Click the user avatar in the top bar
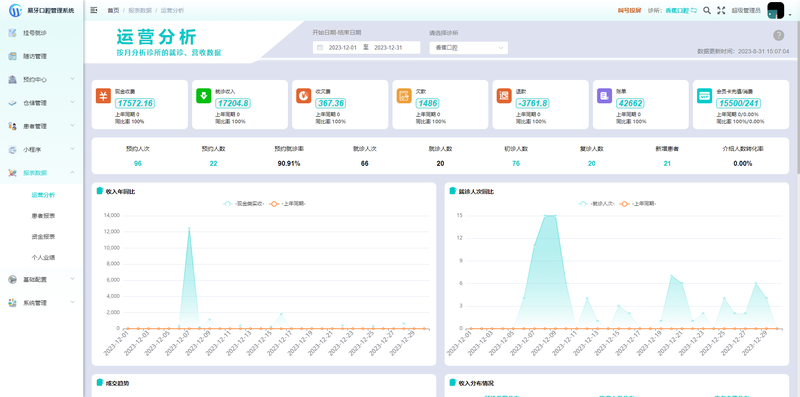 [x=776, y=10]
